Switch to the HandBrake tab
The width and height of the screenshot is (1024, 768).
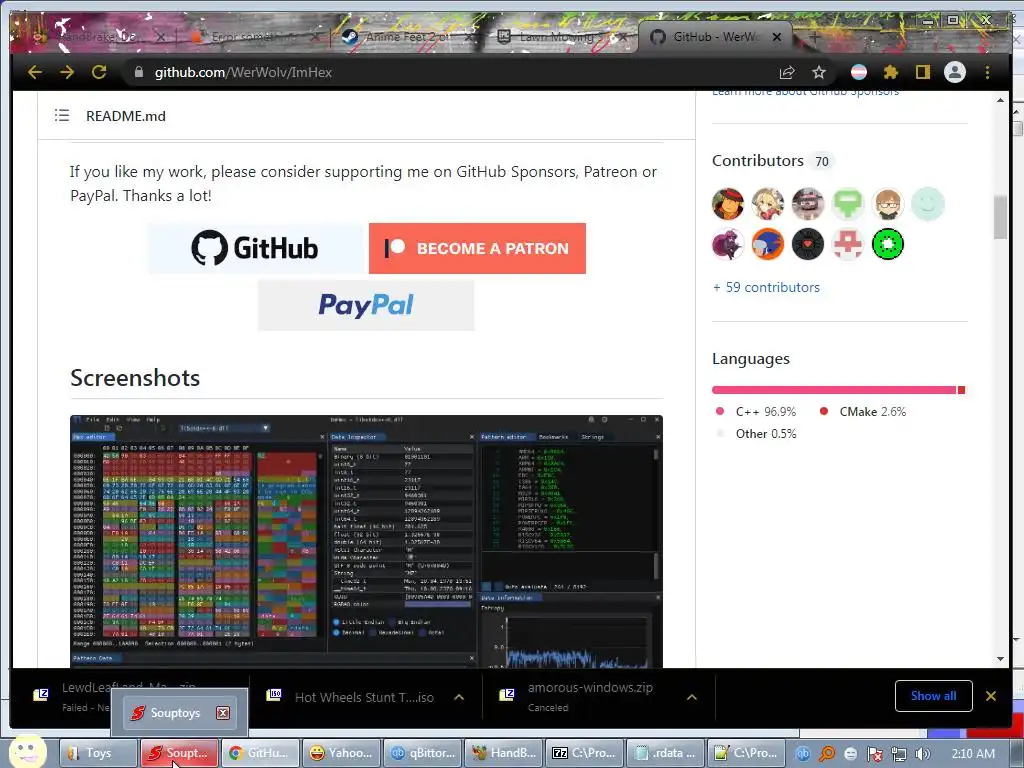click(98, 37)
